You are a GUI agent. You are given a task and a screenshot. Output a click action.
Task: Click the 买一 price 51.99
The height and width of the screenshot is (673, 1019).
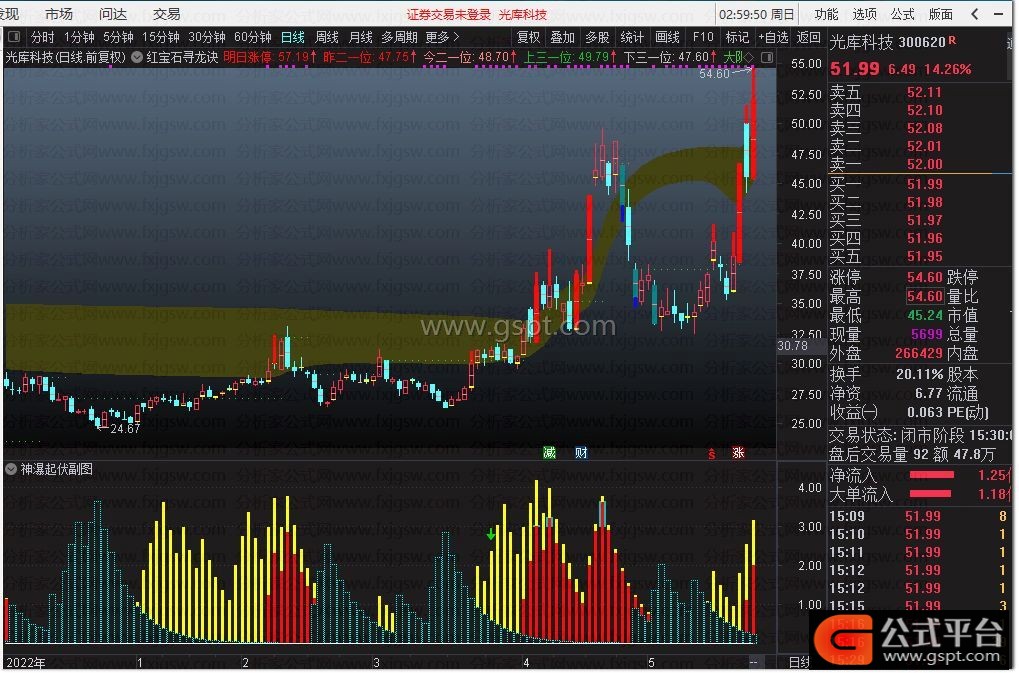click(924, 184)
